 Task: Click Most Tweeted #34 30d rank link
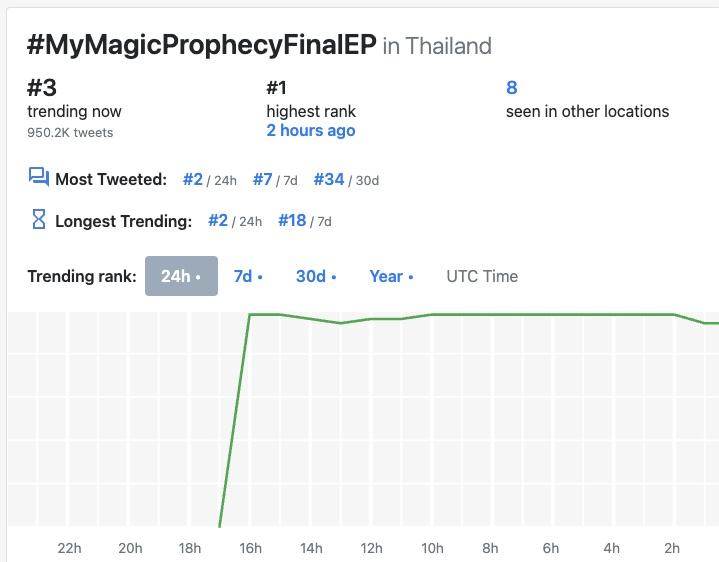tap(329, 179)
